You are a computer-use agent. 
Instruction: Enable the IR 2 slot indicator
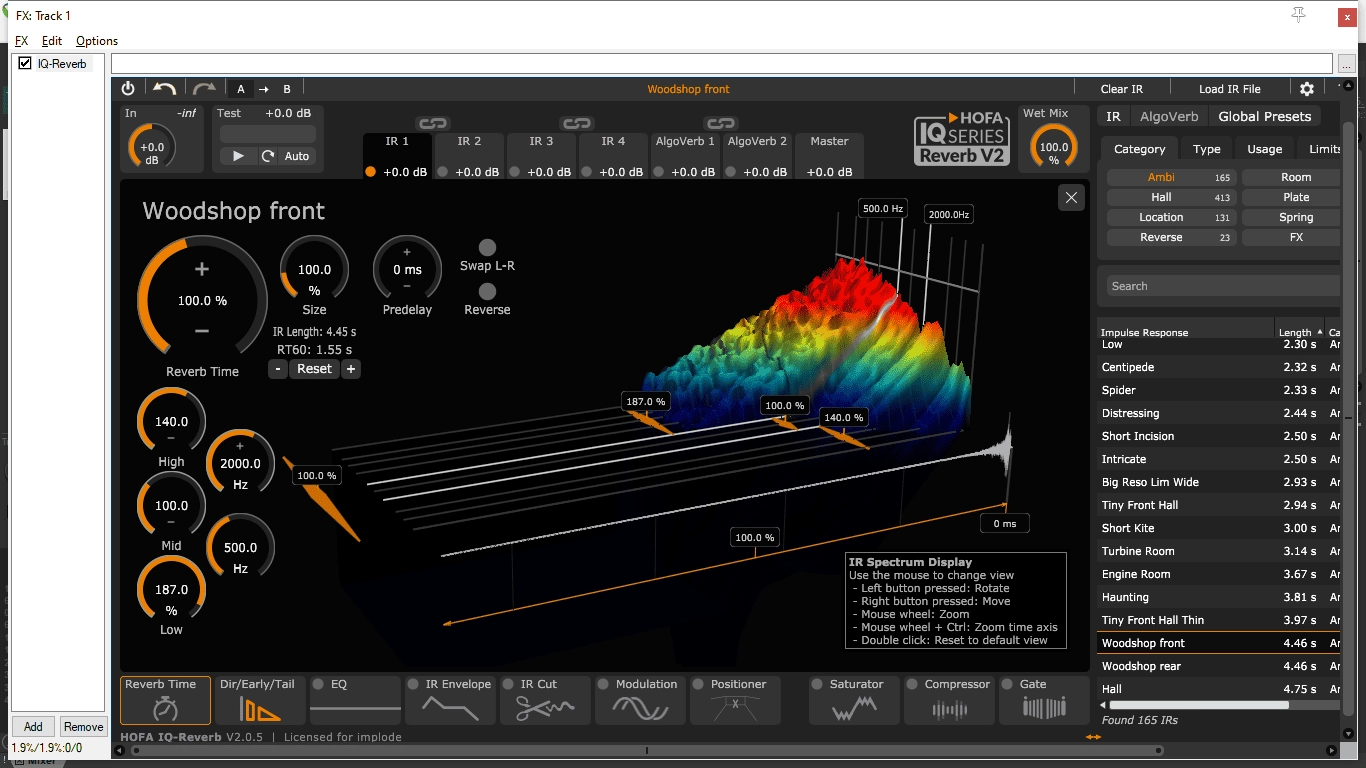(x=443, y=172)
